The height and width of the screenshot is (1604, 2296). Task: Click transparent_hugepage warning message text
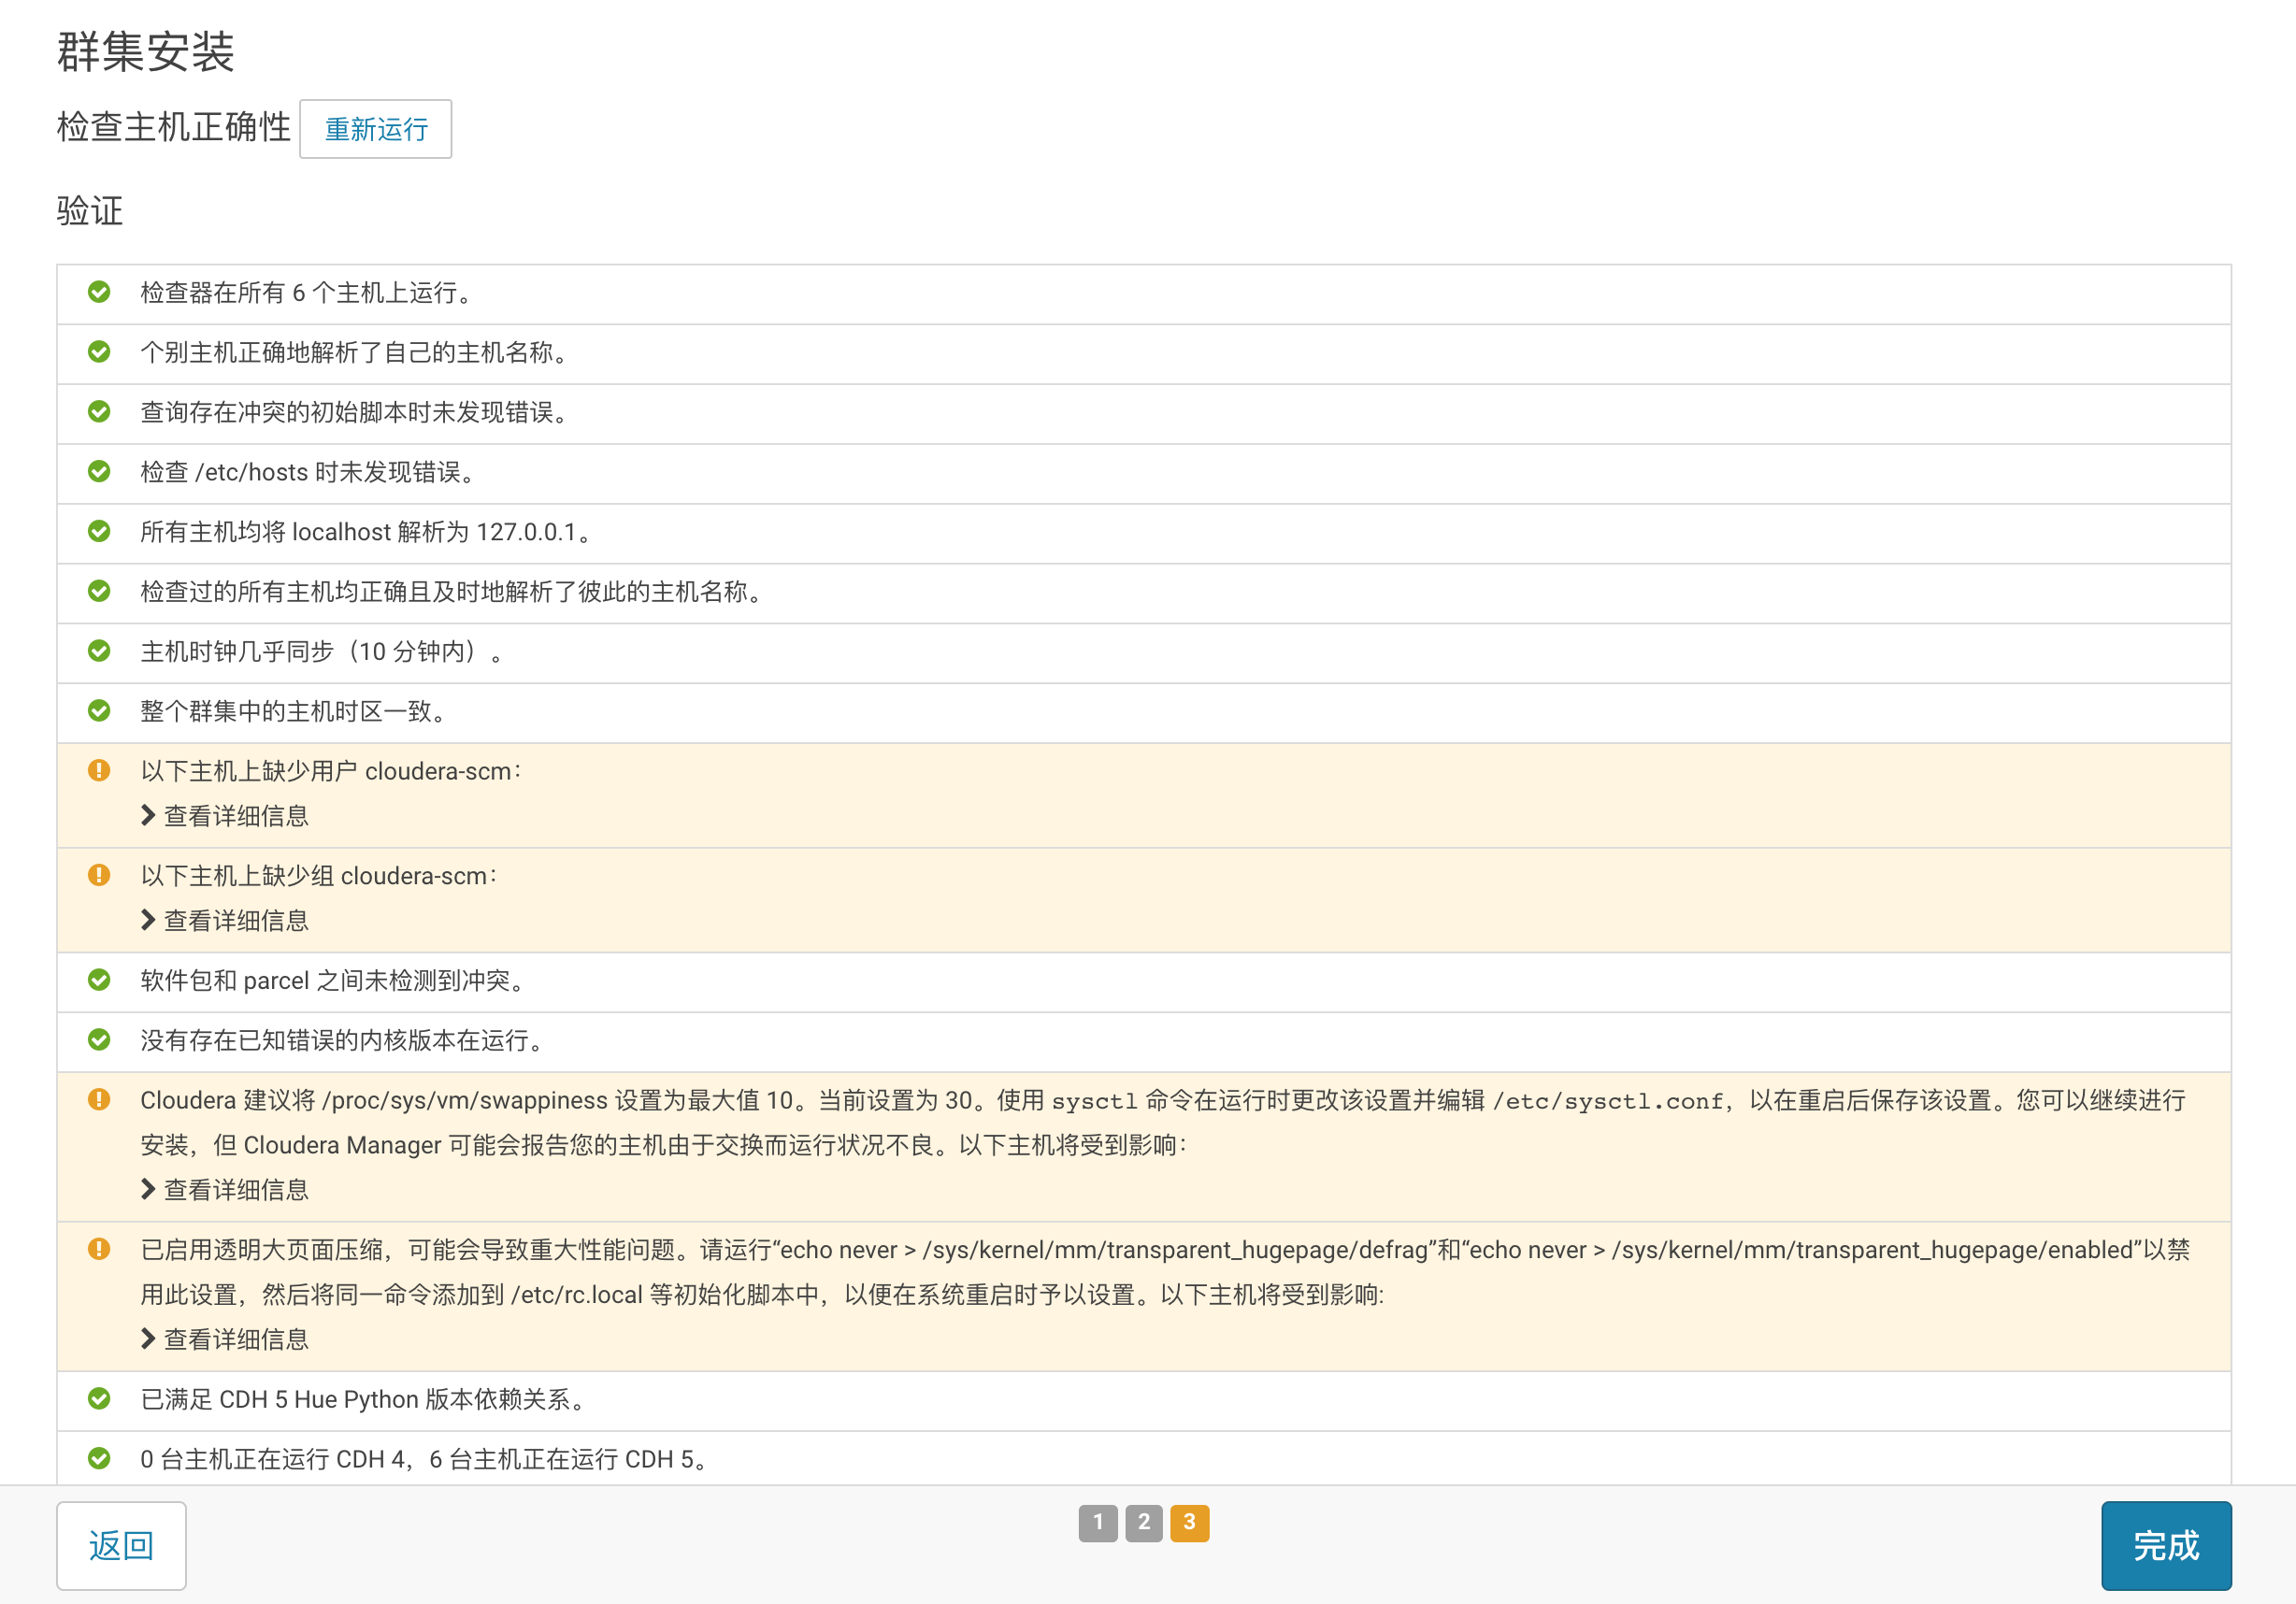1165,1272
